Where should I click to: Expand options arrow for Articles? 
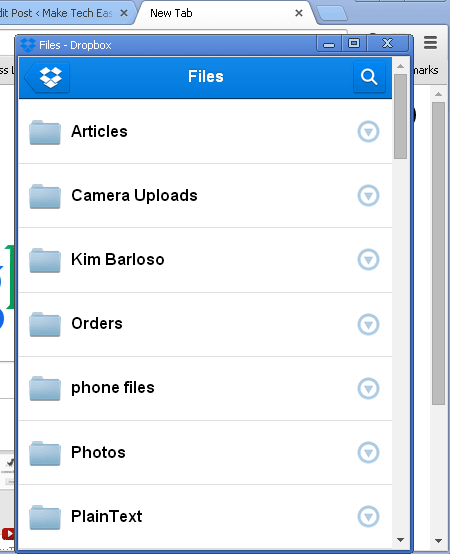(x=368, y=132)
